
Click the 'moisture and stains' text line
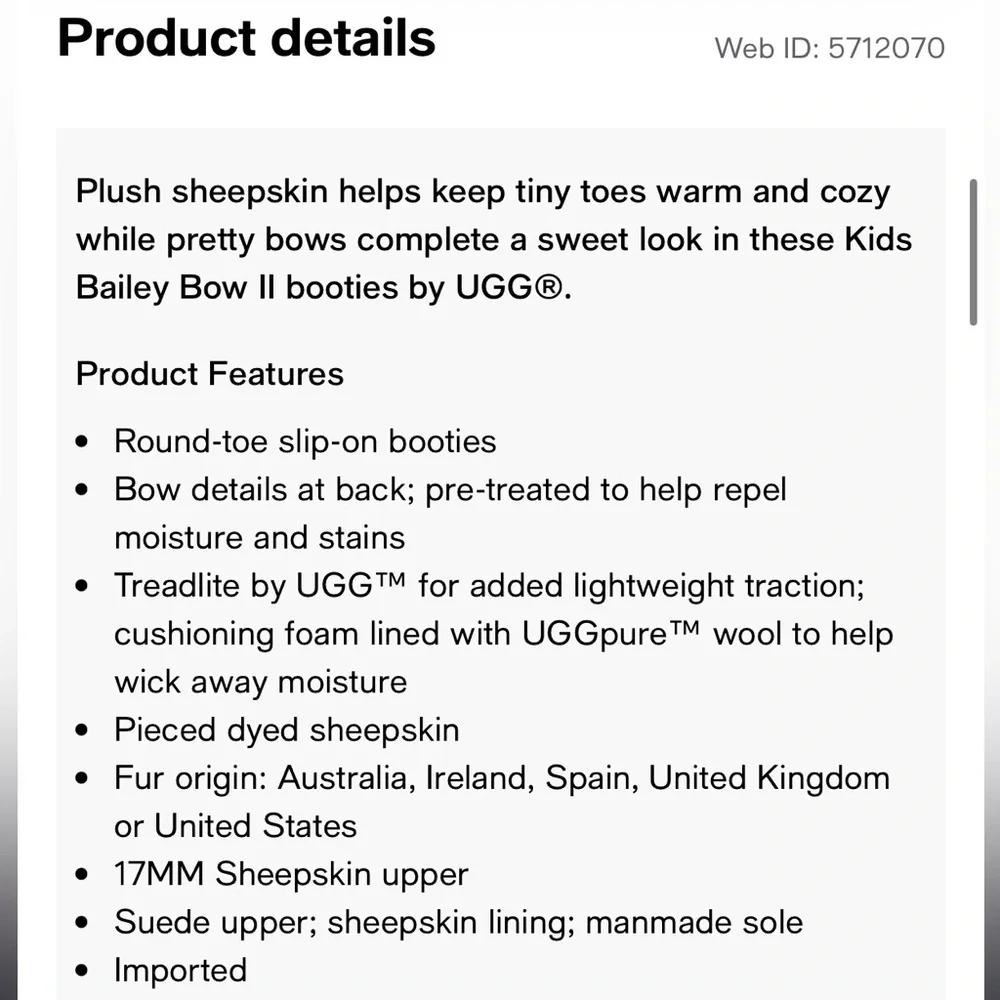point(260,538)
